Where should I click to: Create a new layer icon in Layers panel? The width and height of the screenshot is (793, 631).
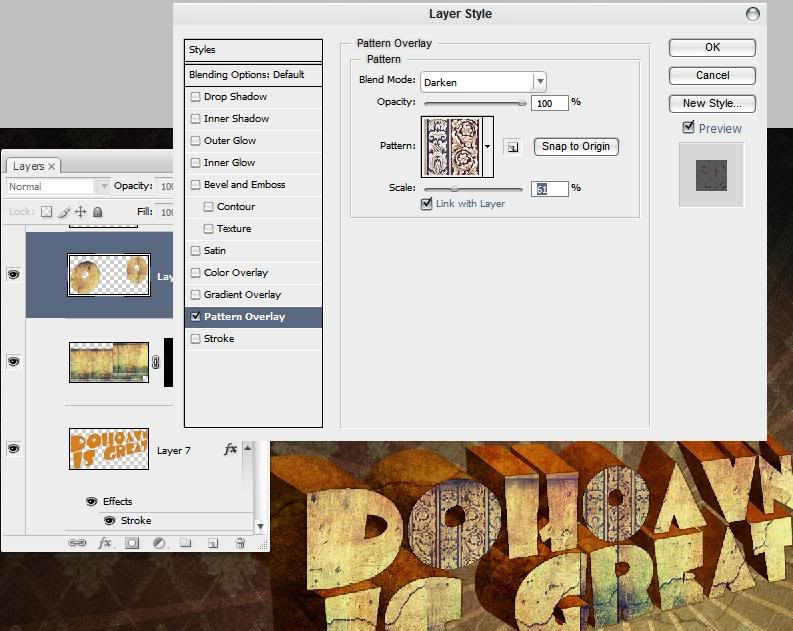point(213,543)
